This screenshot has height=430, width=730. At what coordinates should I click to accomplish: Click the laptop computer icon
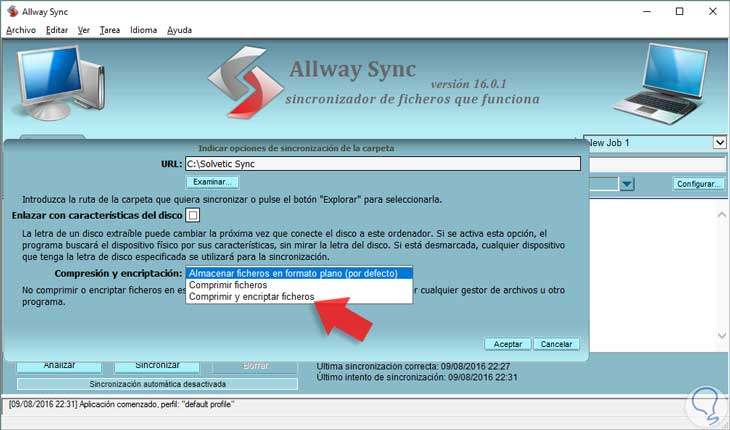[662, 84]
